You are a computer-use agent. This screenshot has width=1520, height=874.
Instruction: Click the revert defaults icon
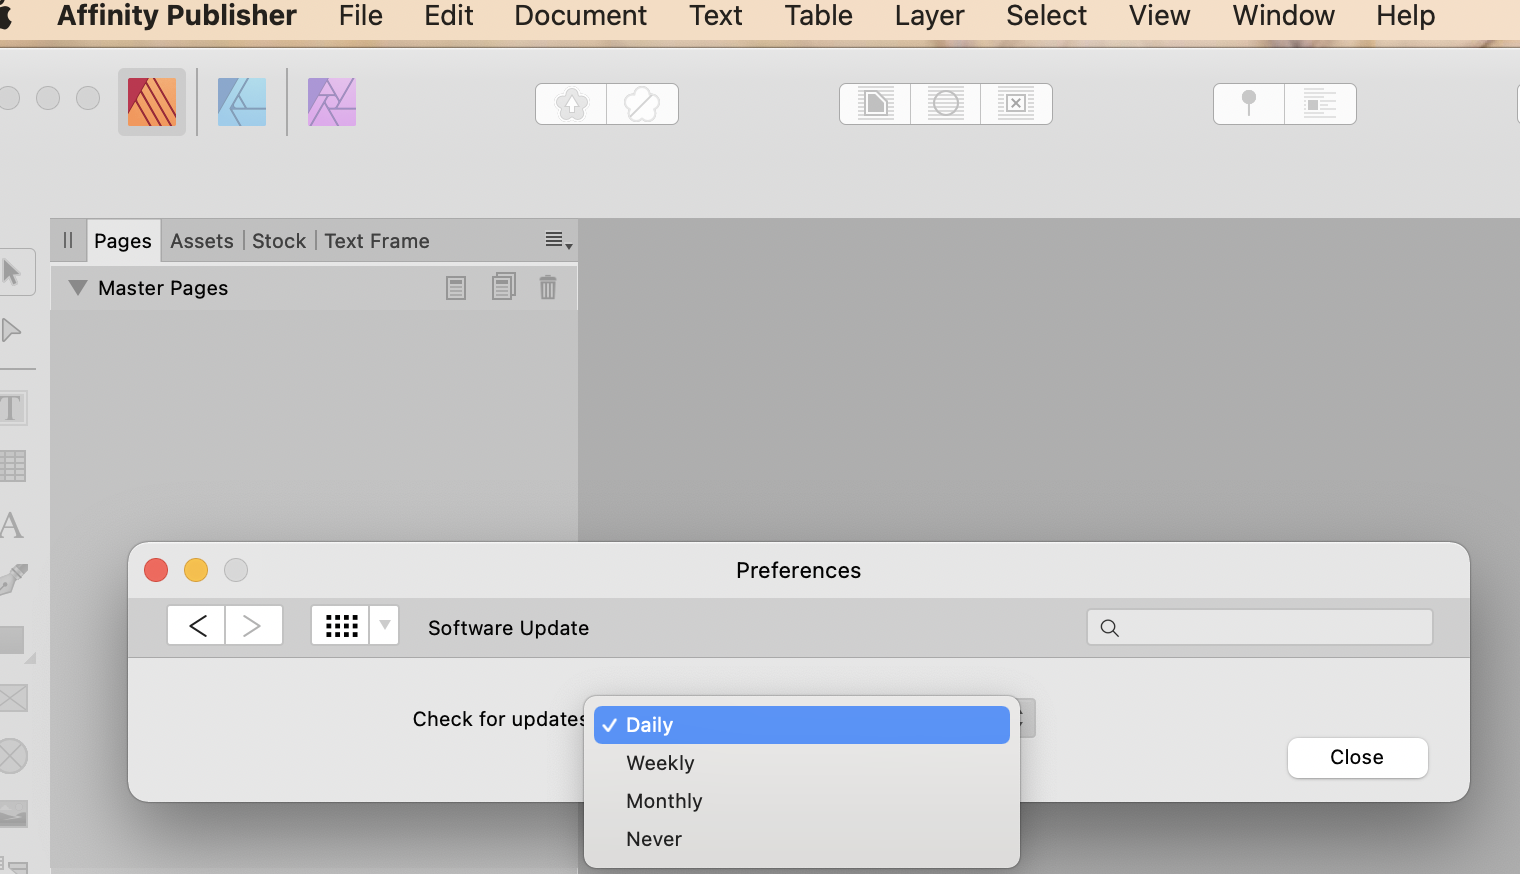pyautogui.click(x=642, y=104)
